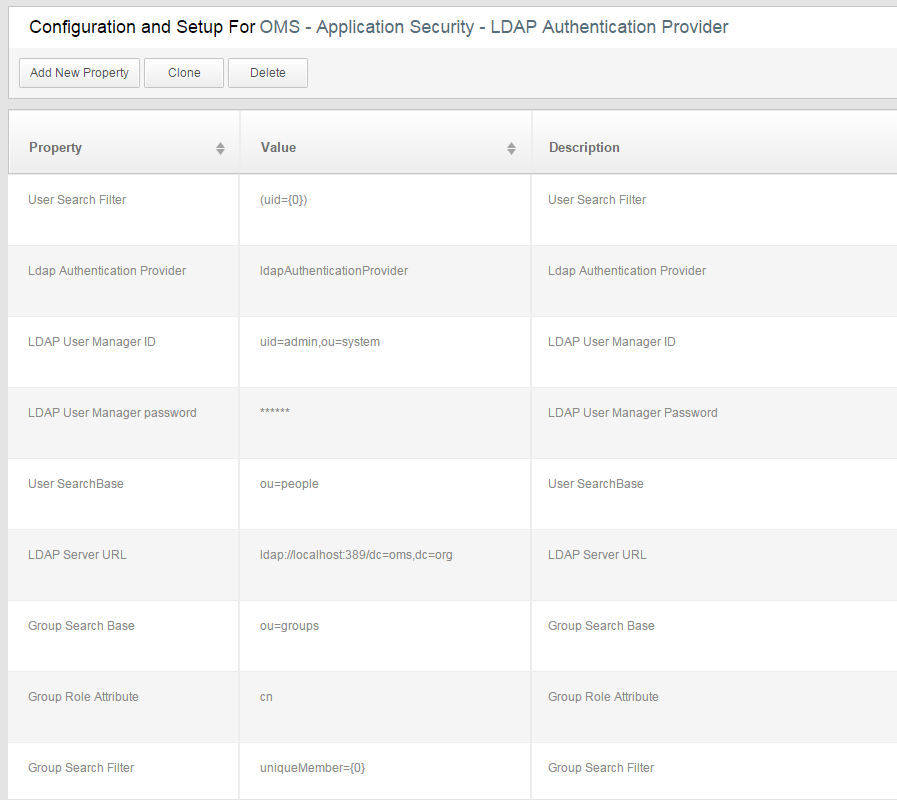897x800 pixels.
Task: Click the Add New Property button
Action: 79,73
